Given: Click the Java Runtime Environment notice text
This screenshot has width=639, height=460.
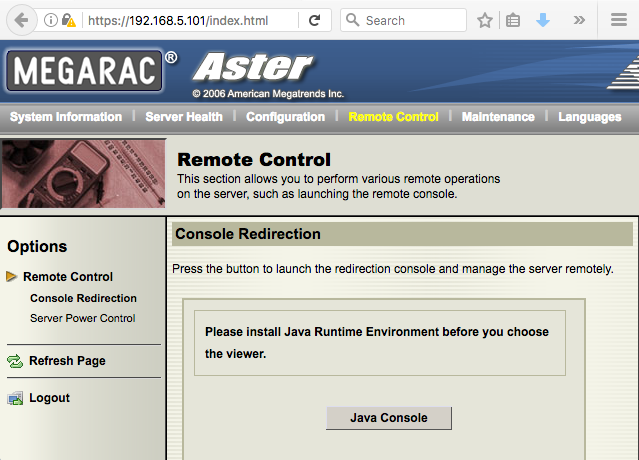Looking at the screenshot, I should pyautogui.click(x=377, y=343).
